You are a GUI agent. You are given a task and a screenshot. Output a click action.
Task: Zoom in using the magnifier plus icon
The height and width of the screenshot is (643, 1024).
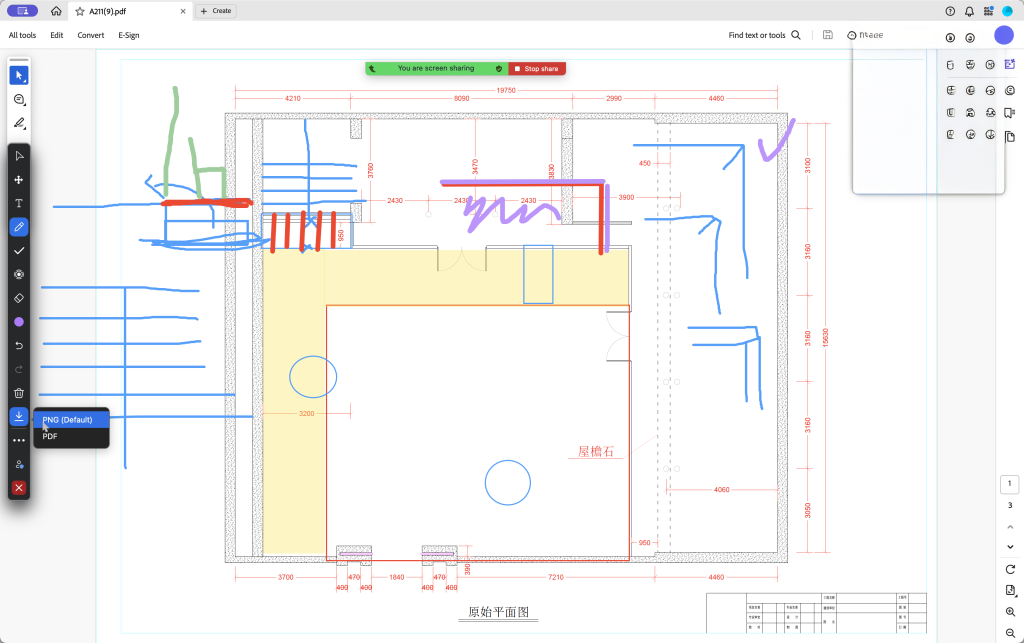coord(1010,612)
